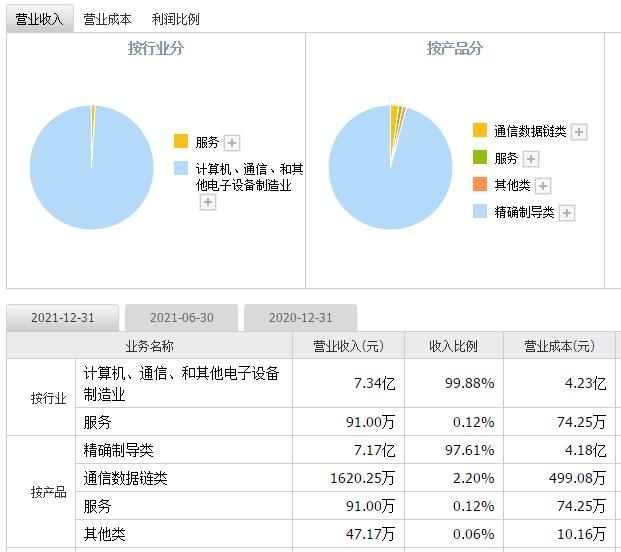Viewport: 621px width, 552px height.
Task: Open the 2020-12-31 report tab
Action: [x=301, y=318]
